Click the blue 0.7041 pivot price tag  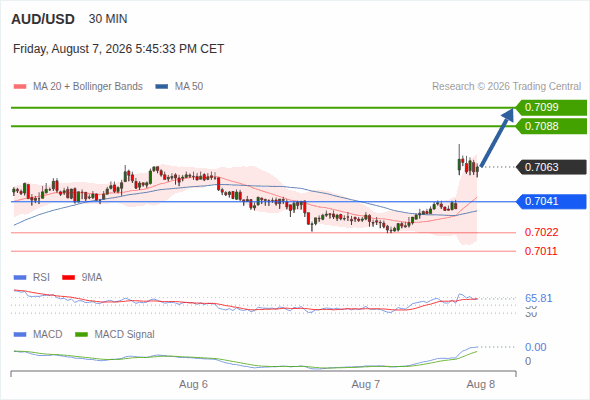551,201
